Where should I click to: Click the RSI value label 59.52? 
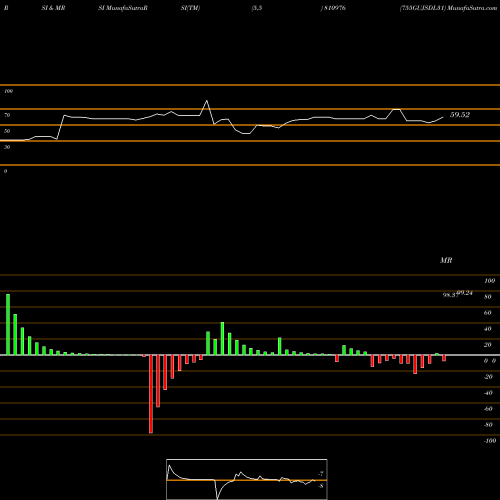460,115
